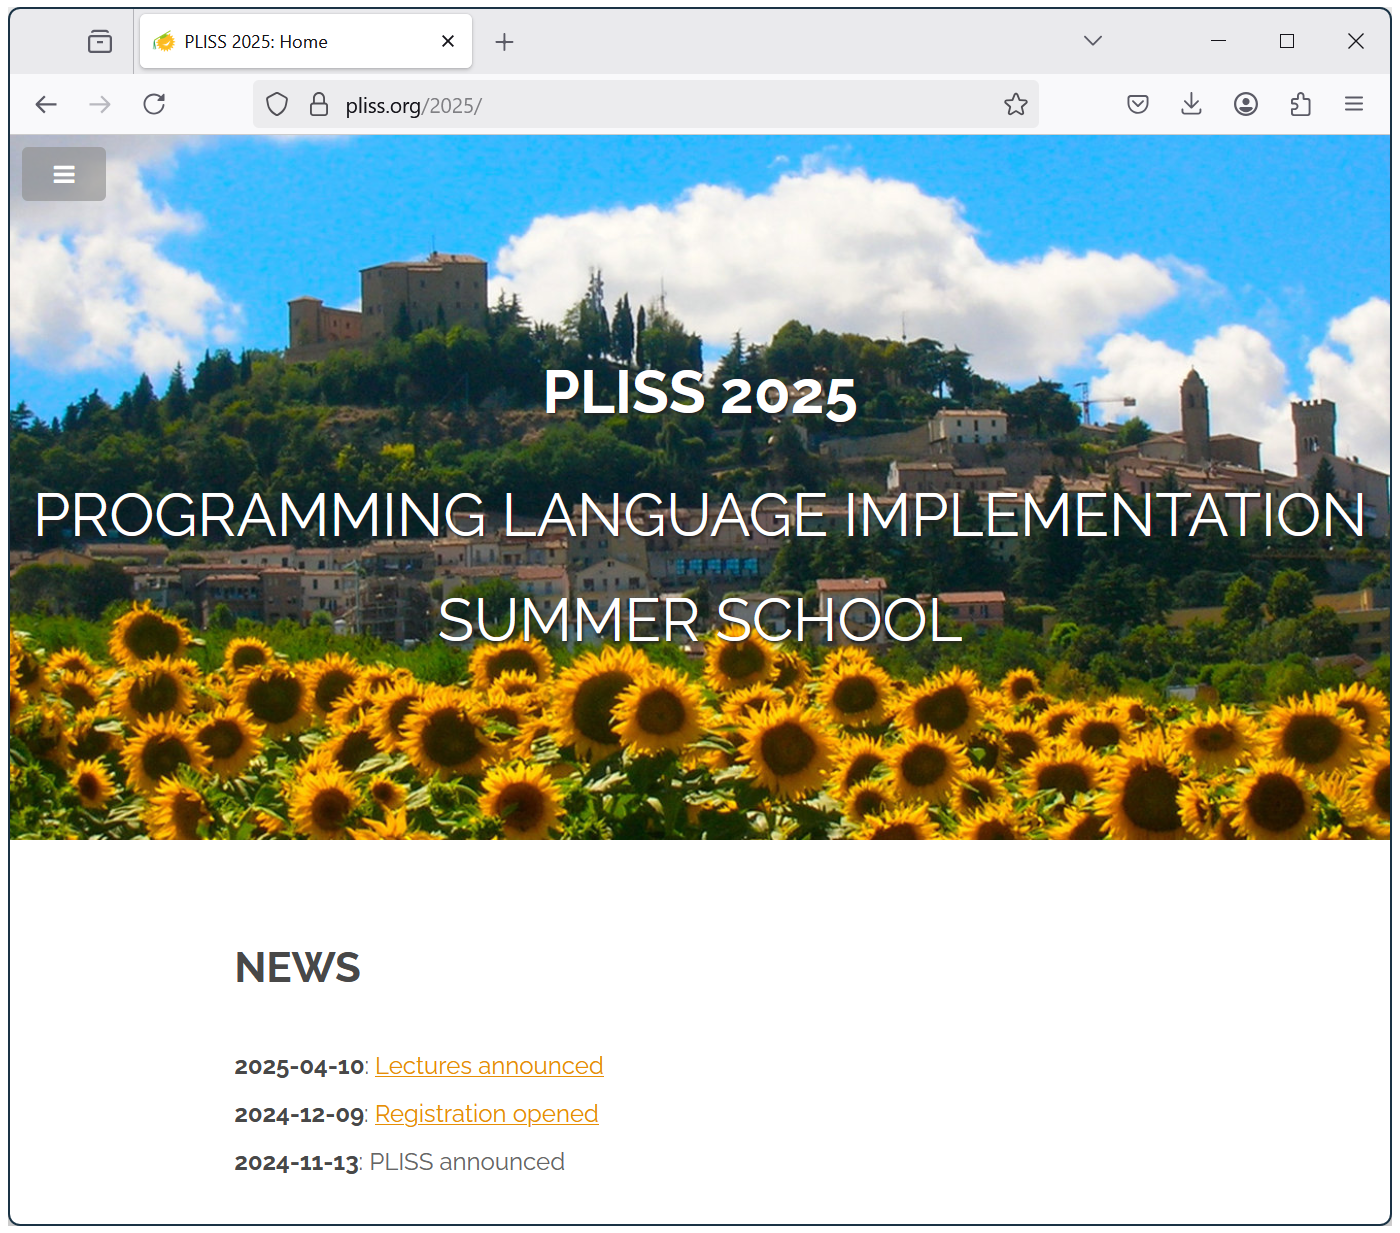Select the 2024-12-09 news date
Screen dimensions: 1400x1233
(299, 1115)
